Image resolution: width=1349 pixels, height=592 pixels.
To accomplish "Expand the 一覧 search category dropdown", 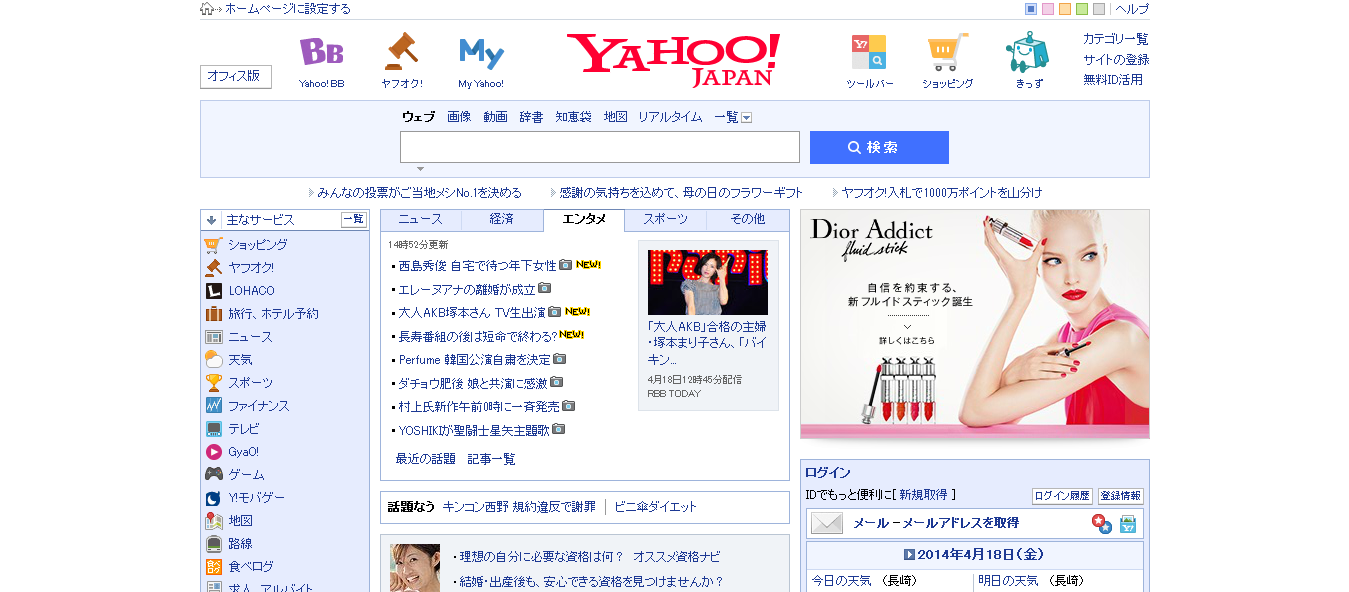I will 747,118.
